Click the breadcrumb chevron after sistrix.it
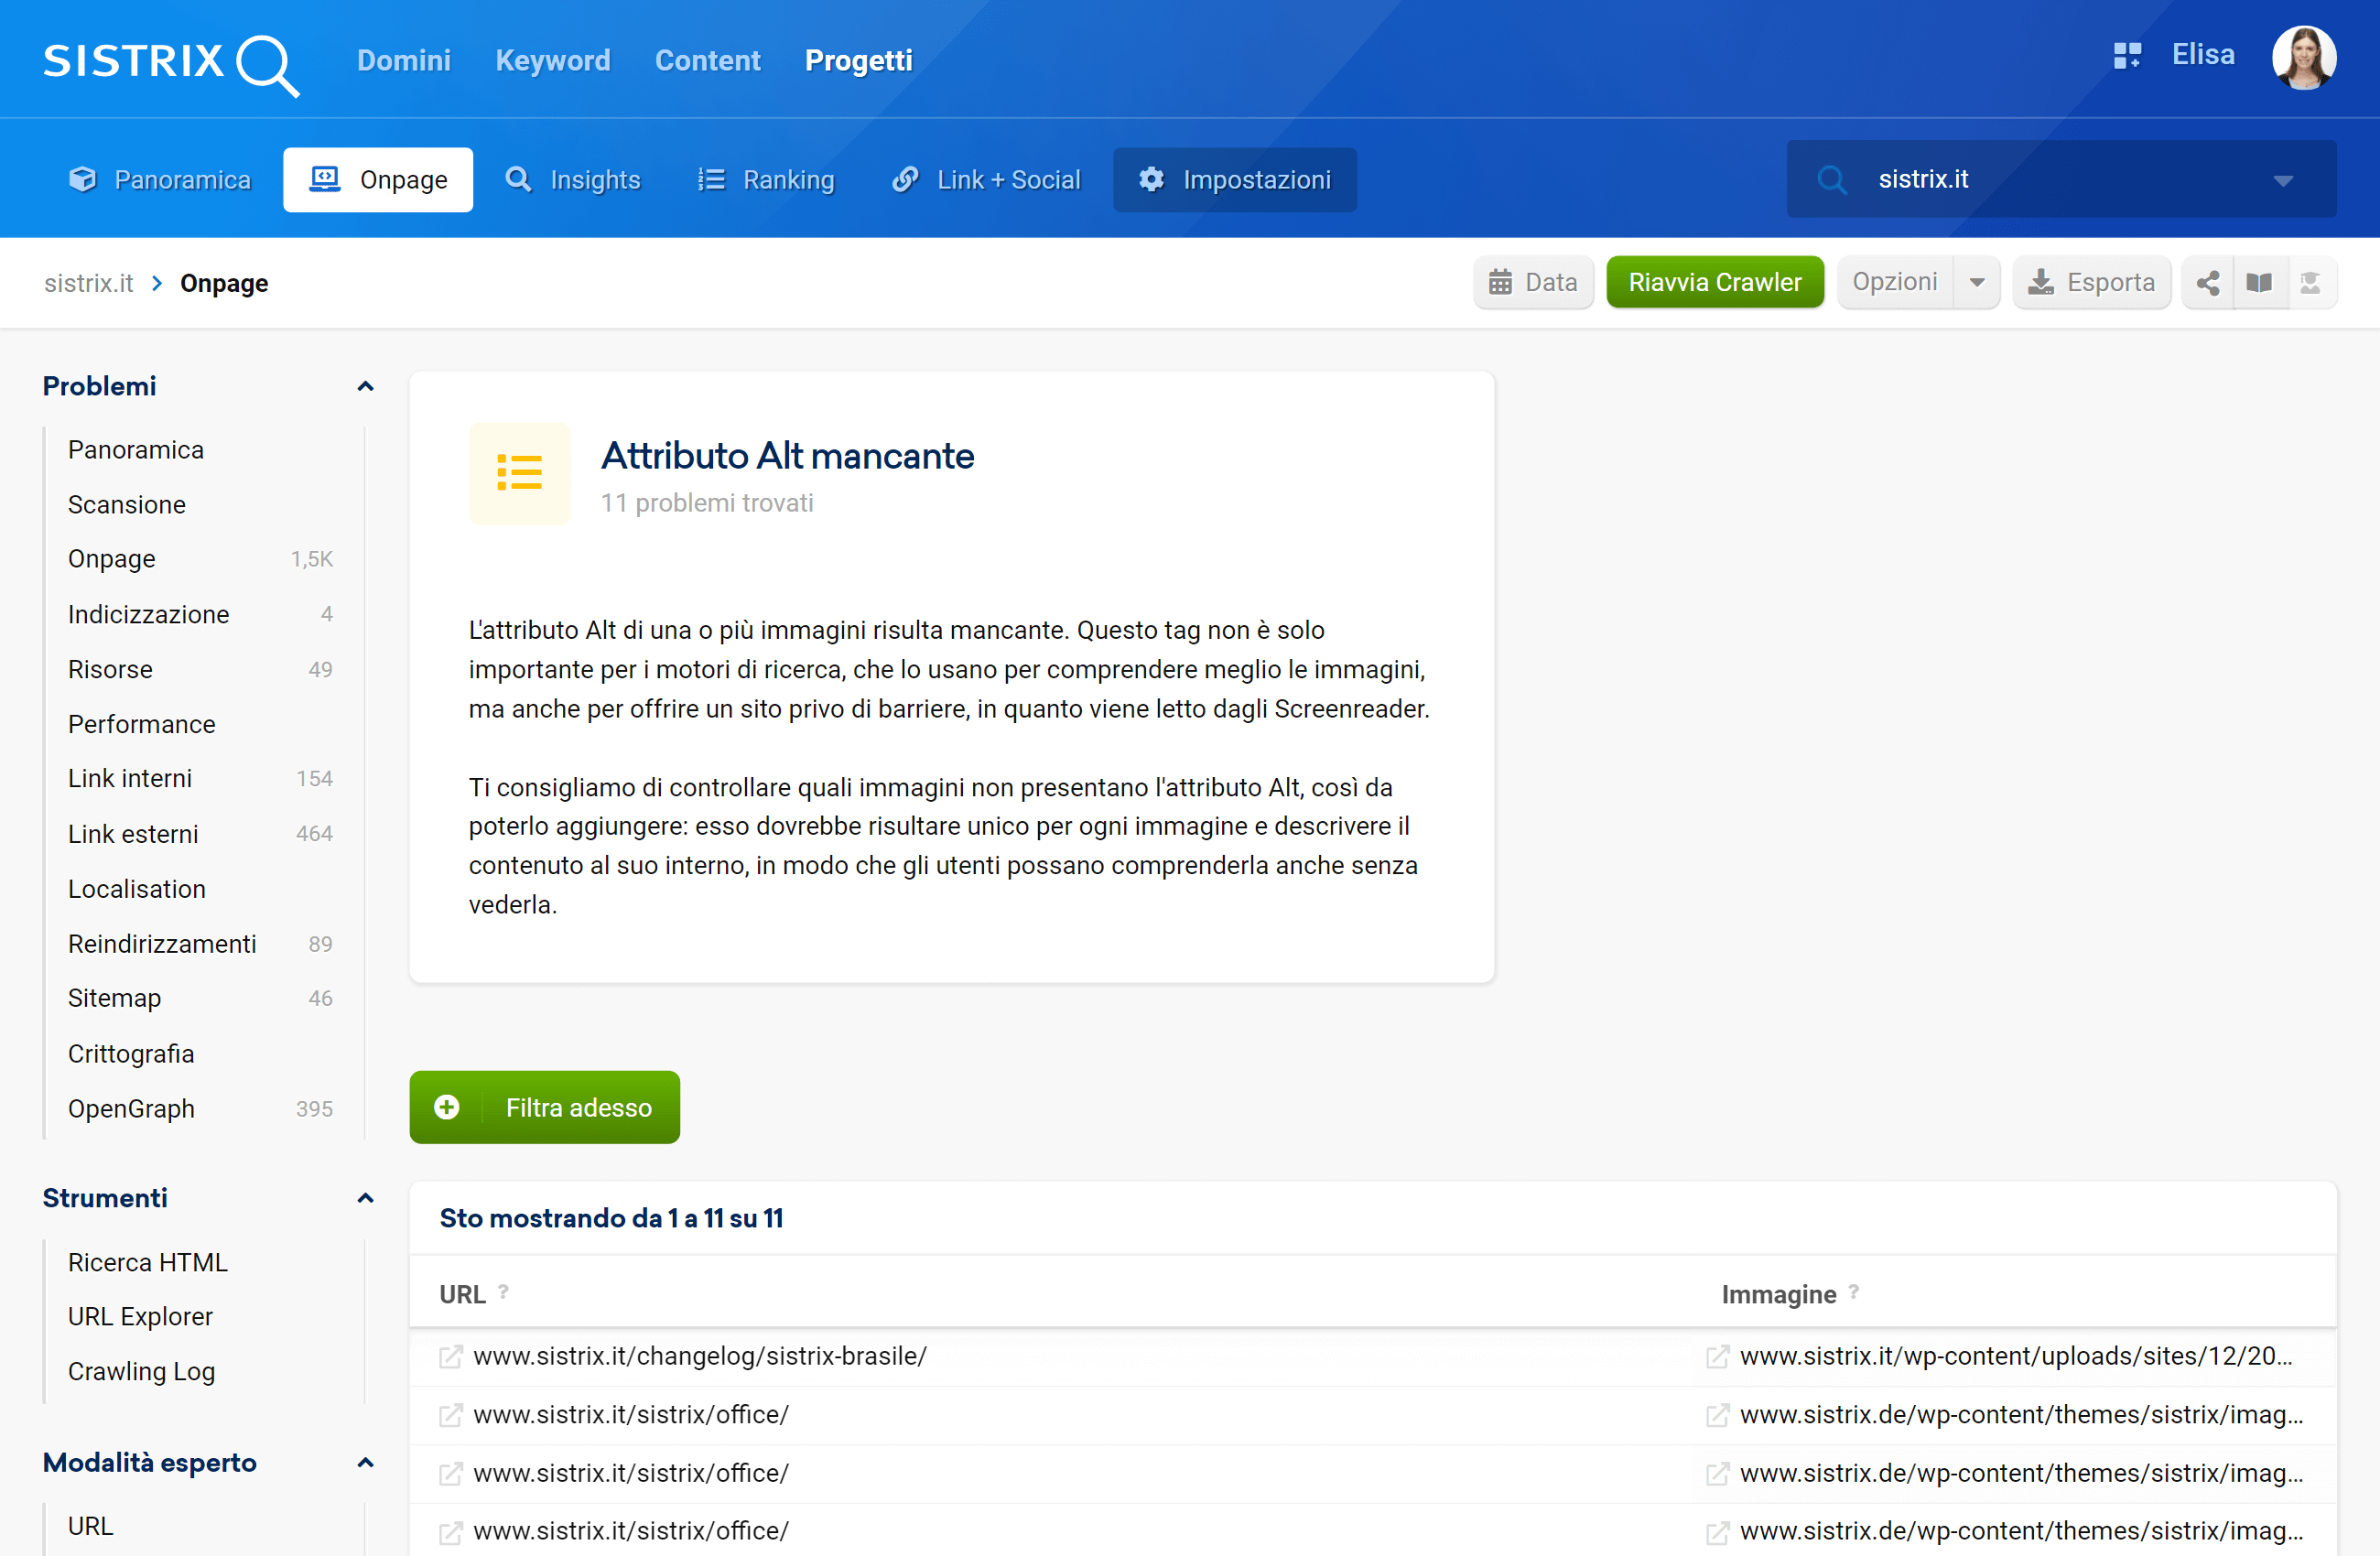Viewport: 2380px width, 1556px height. coord(157,283)
